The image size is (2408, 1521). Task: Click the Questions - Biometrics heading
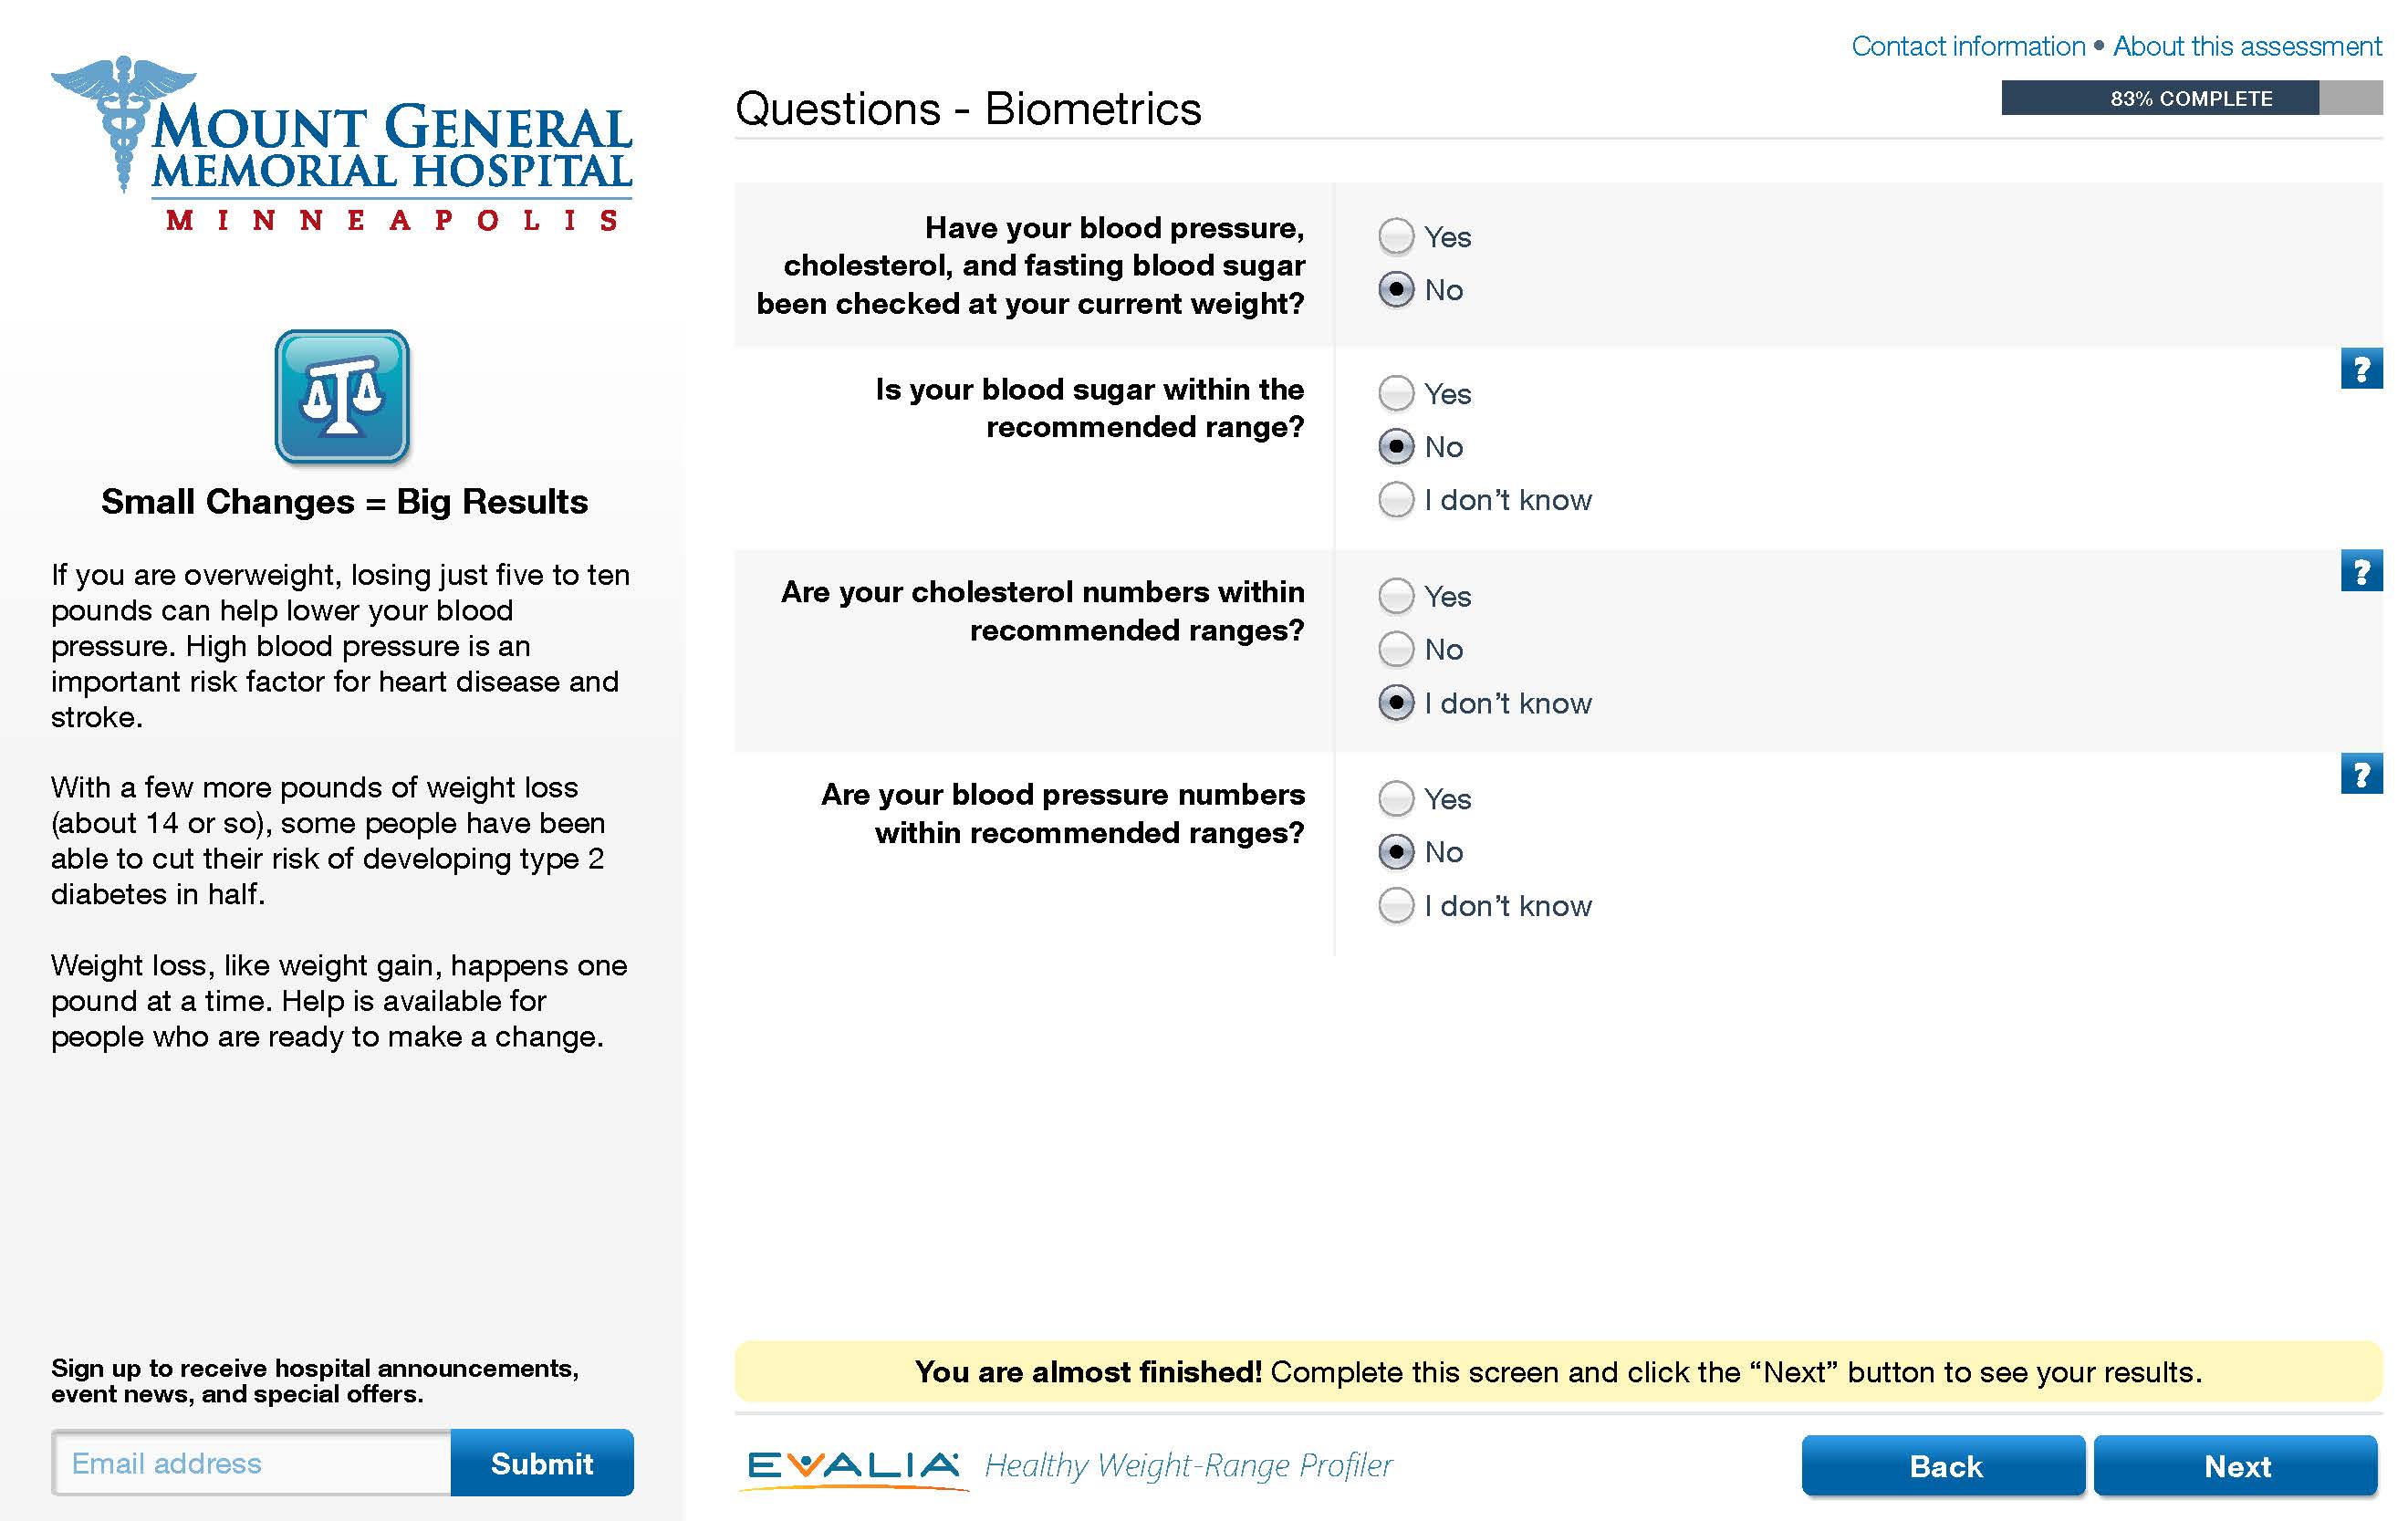tap(968, 108)
